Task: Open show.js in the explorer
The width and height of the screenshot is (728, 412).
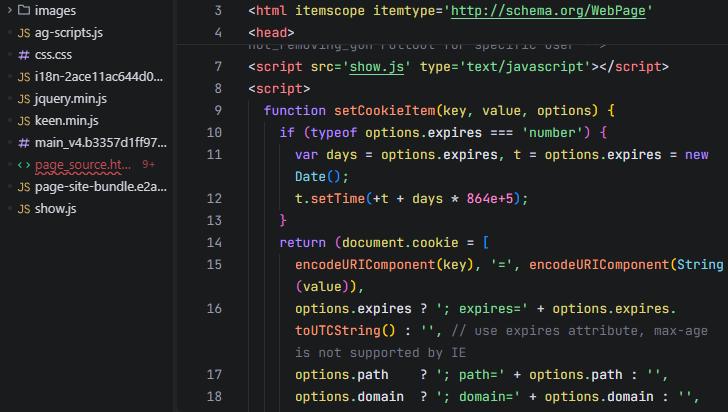Action: click(55, 209)
